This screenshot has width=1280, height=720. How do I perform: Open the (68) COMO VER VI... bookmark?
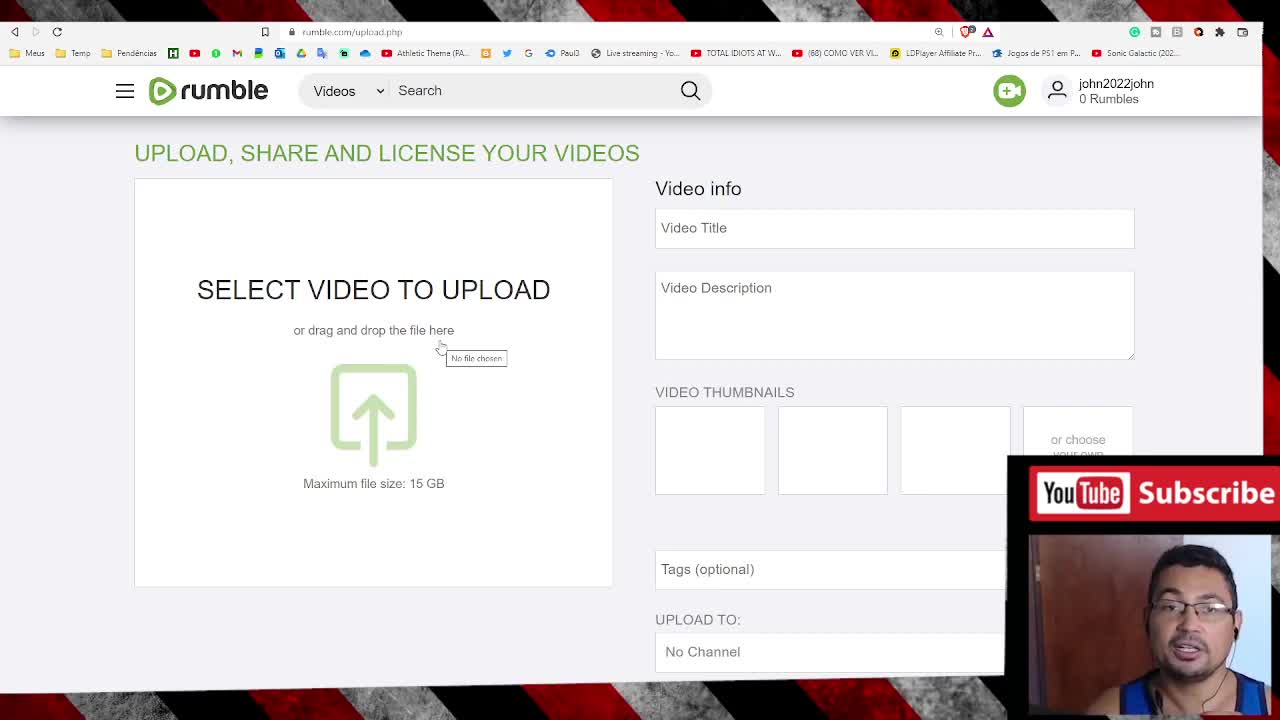coord(835,53)
